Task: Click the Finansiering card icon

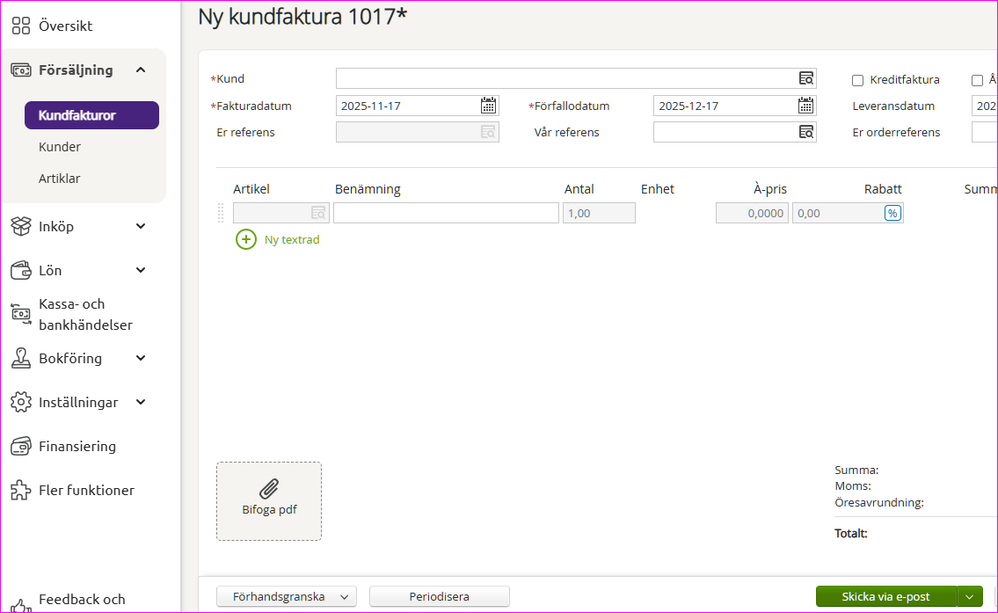Action: point(21,446)
